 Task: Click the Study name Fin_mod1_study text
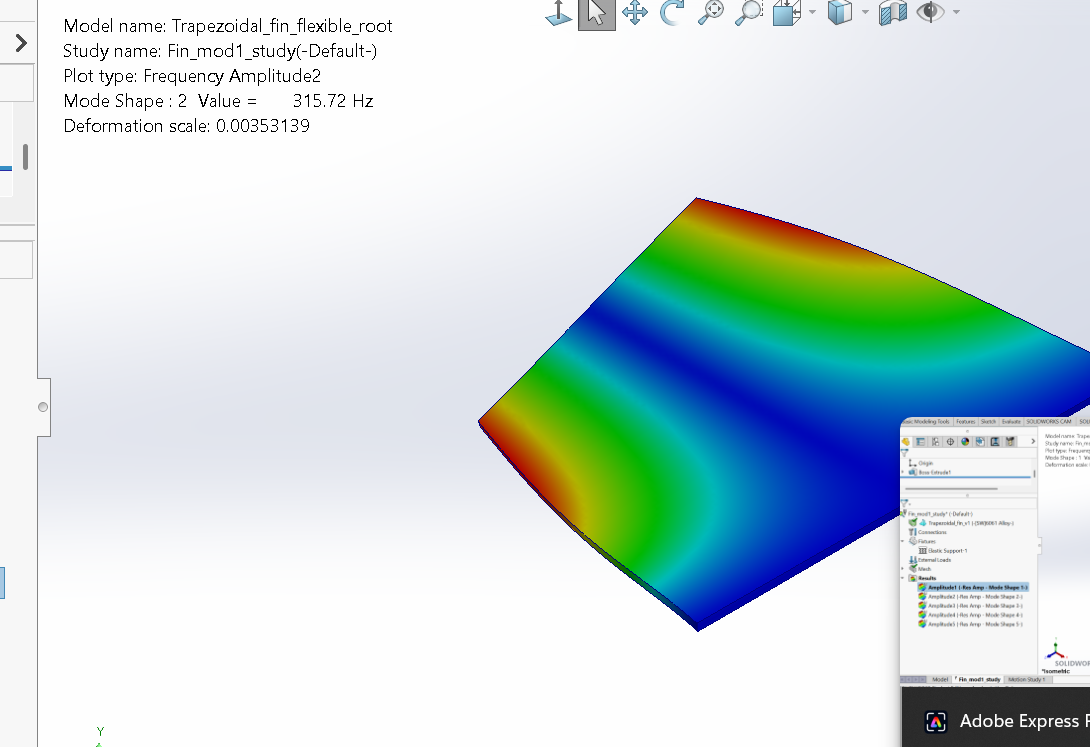click(220, 51)
